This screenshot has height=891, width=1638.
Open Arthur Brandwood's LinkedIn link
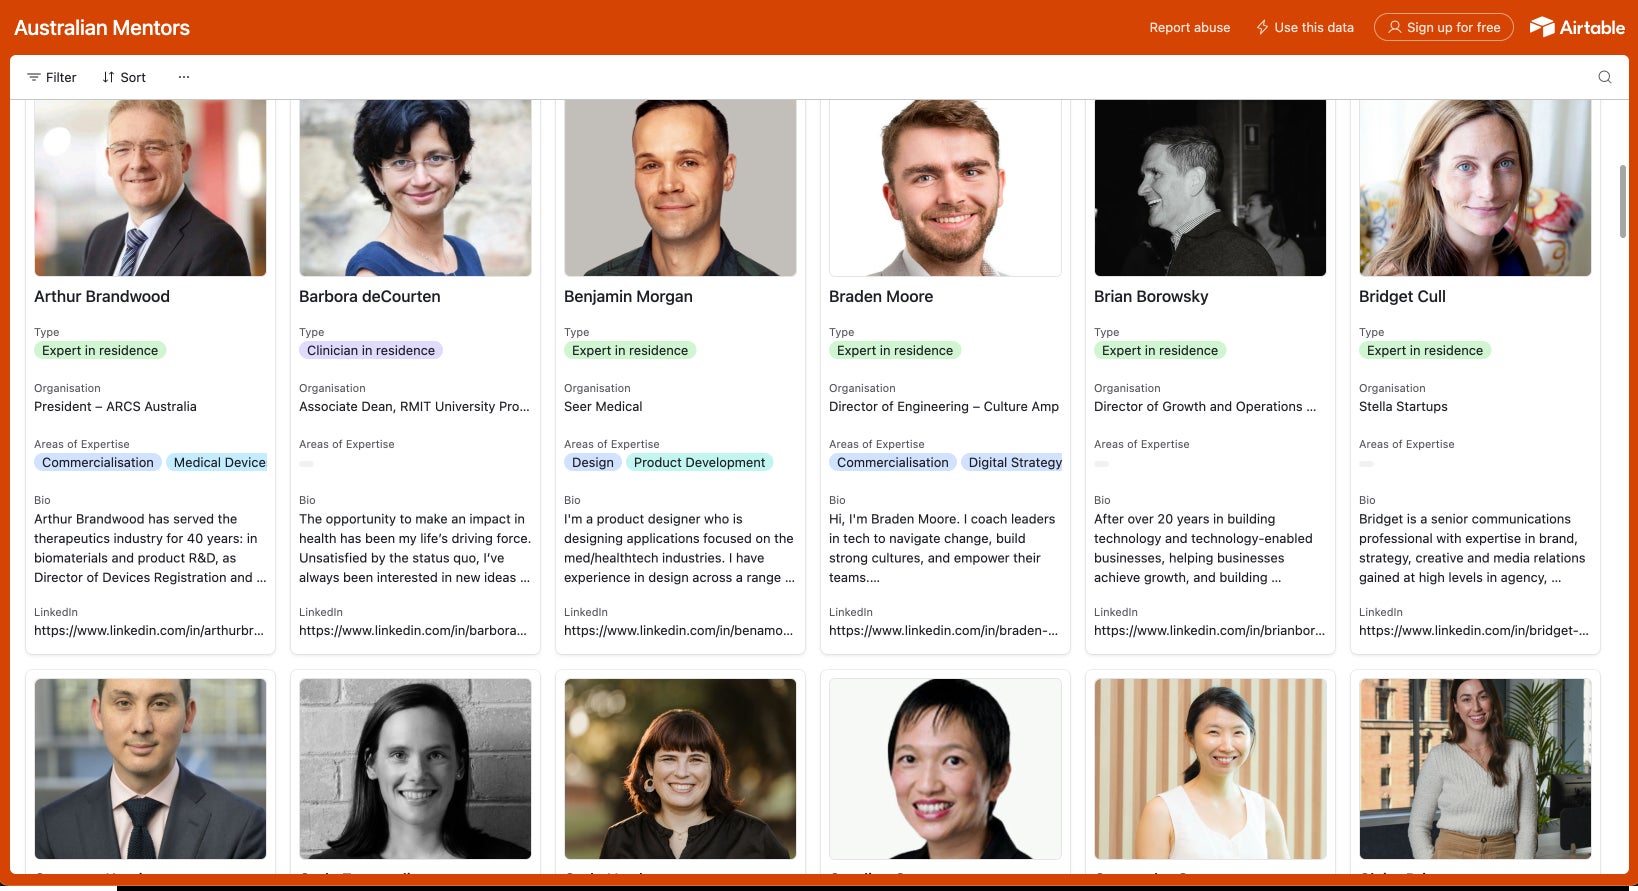coord(149,631)
